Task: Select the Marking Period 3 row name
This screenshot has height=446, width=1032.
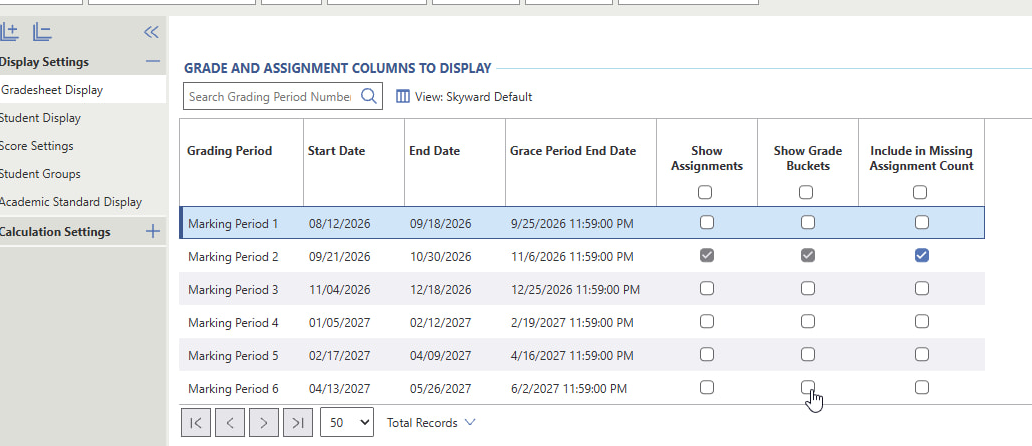Action: click(233, 289)
